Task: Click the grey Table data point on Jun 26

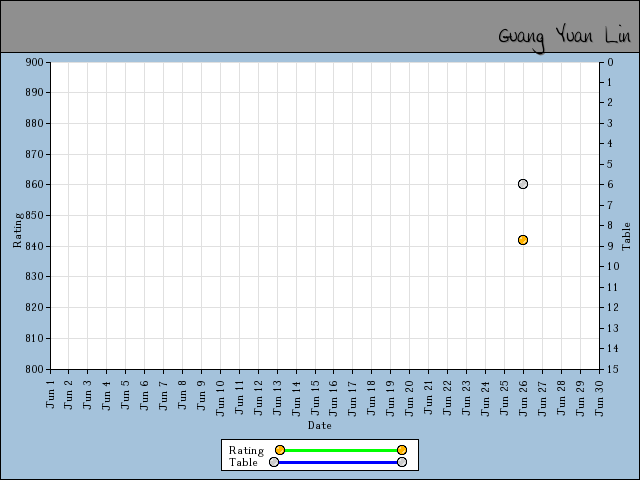Action: click(x=523, y=184)
